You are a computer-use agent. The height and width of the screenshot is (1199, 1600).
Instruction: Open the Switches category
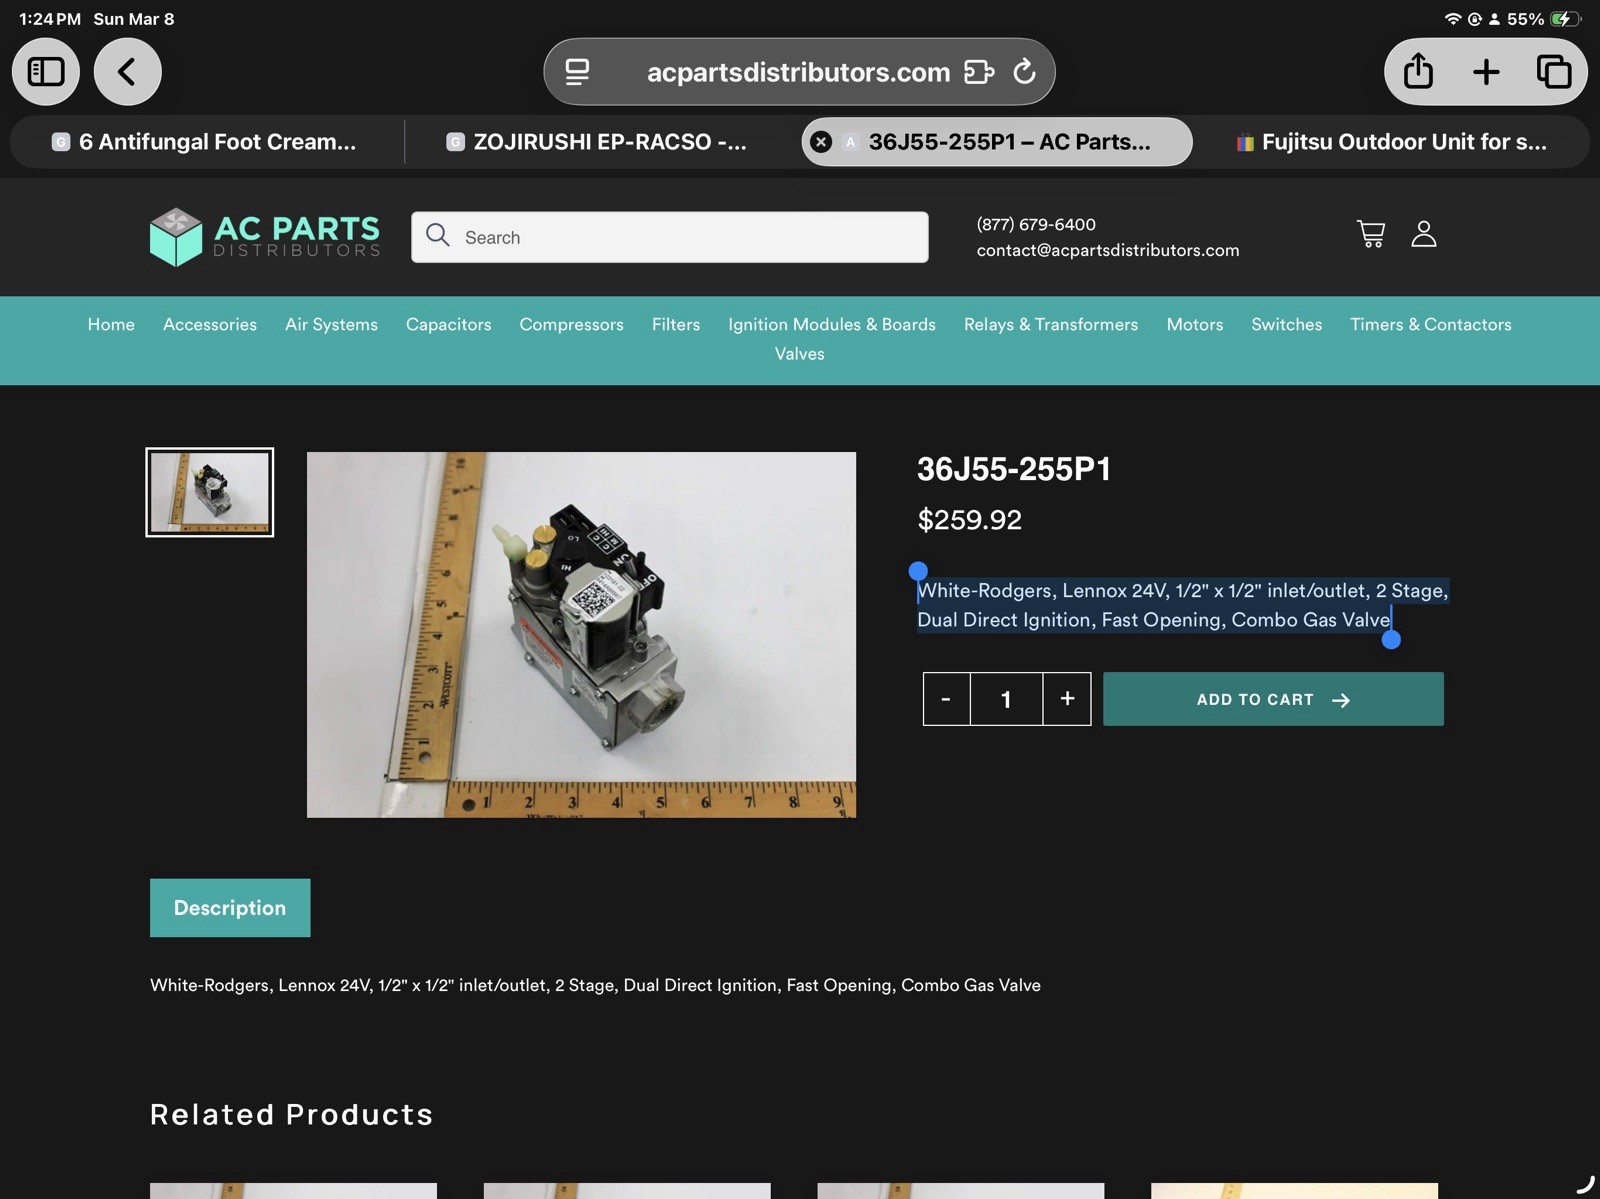(1287, 324)
